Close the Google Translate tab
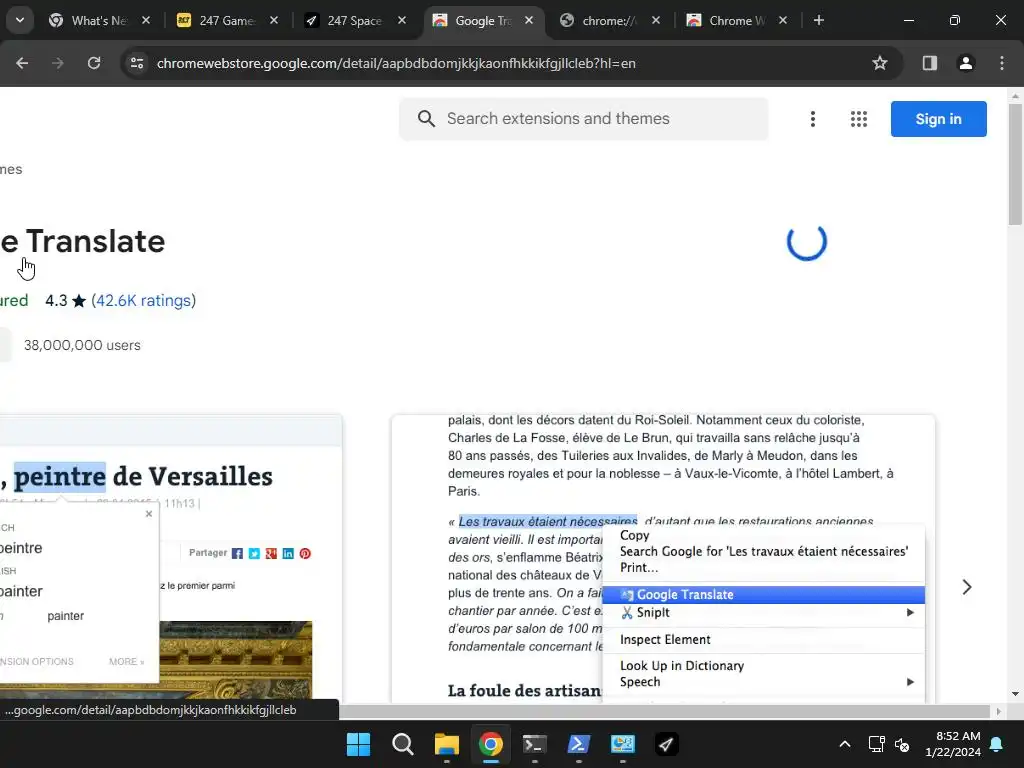The height and width of the screenshot is (768, 1024). (529, 20)
